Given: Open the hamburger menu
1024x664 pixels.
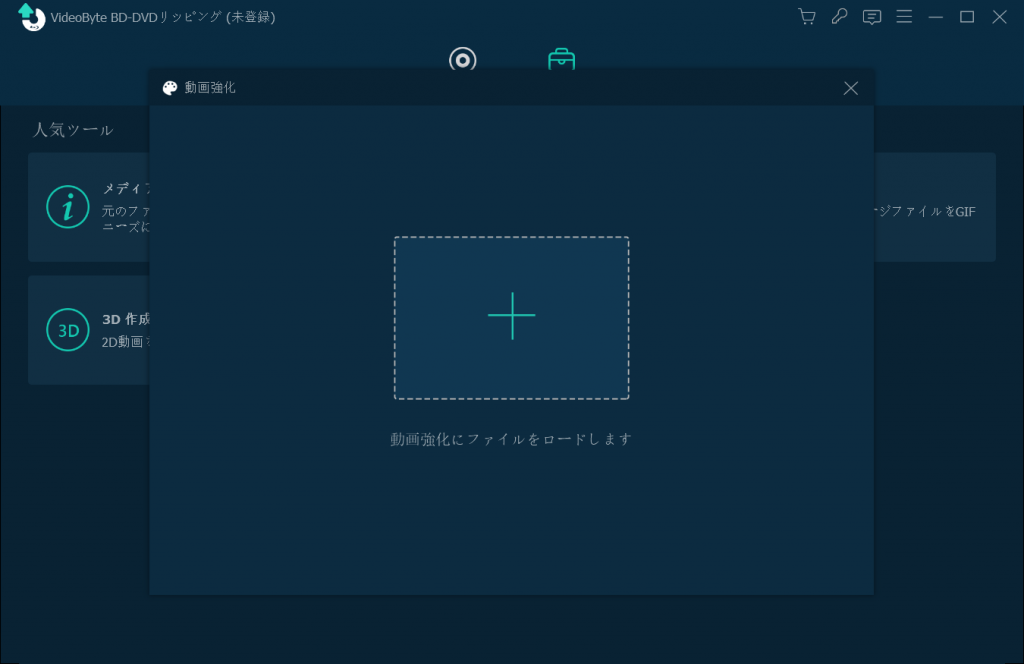Looking at the screenshot, I should click(904, 17).
